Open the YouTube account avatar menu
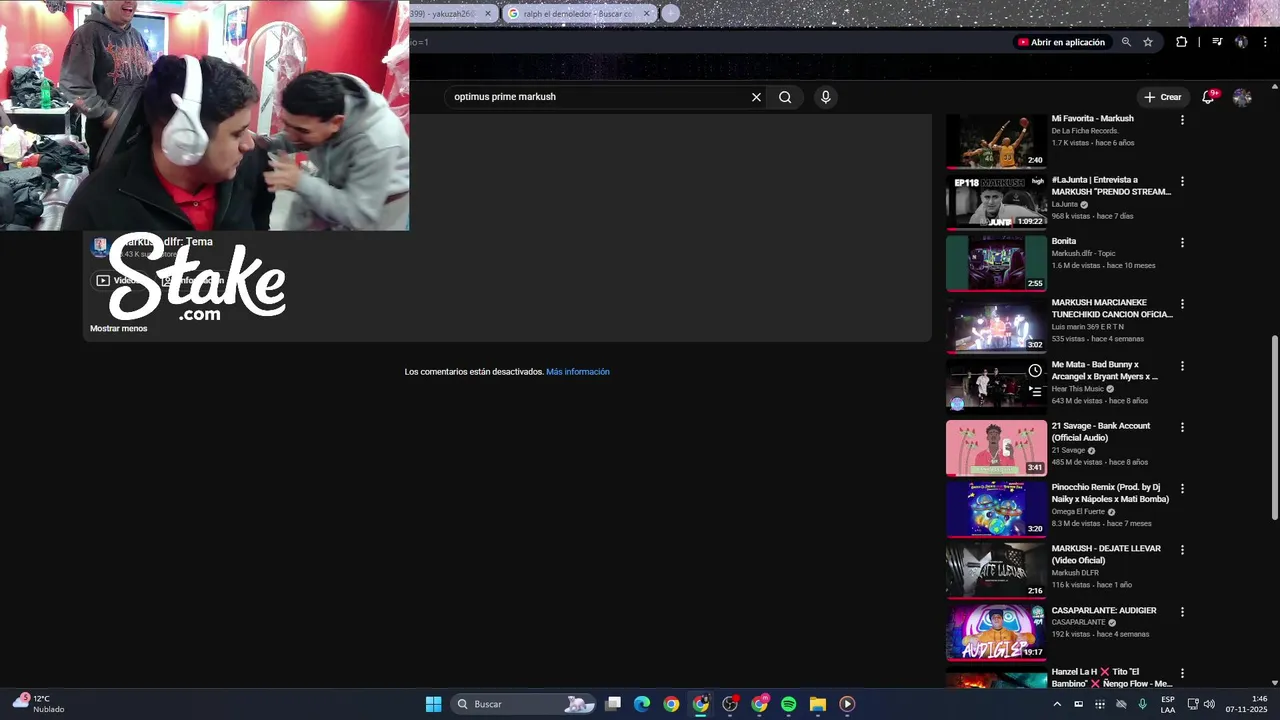Viewport: 1280px width, 720px height. tap(1242, 97)
